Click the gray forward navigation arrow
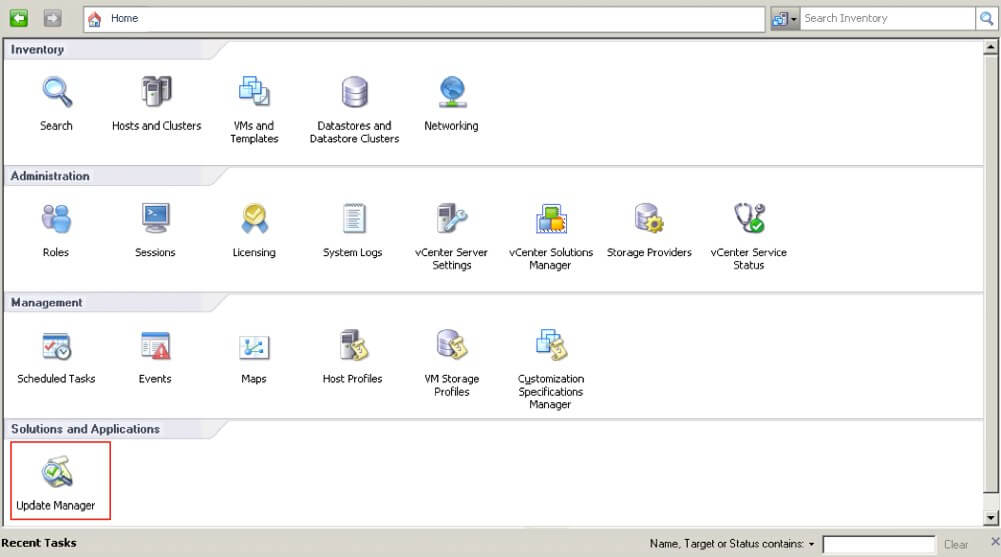Screen dimensions: 1001x557 click(52, 19)
